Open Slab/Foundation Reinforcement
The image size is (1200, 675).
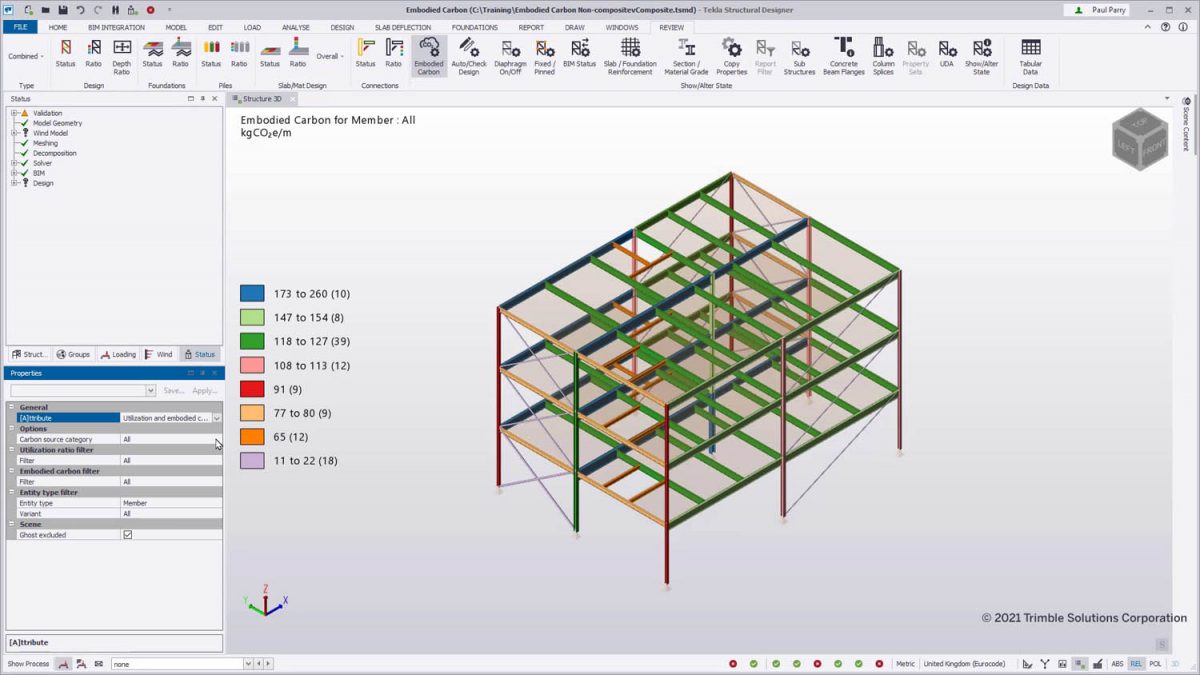(x=630, y=57)
